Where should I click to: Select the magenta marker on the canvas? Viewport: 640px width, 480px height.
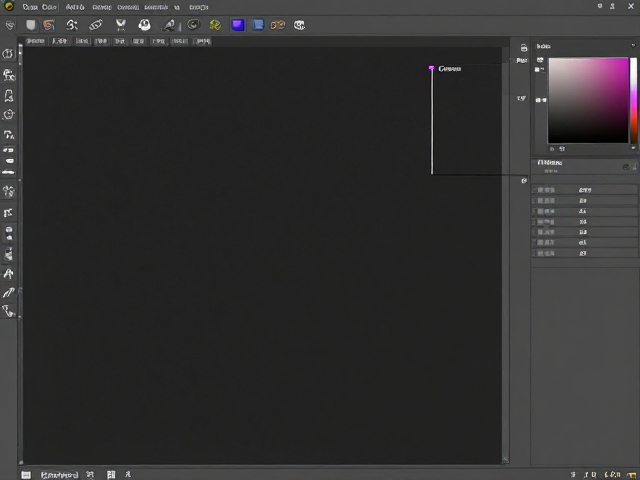tap(431, 68)
